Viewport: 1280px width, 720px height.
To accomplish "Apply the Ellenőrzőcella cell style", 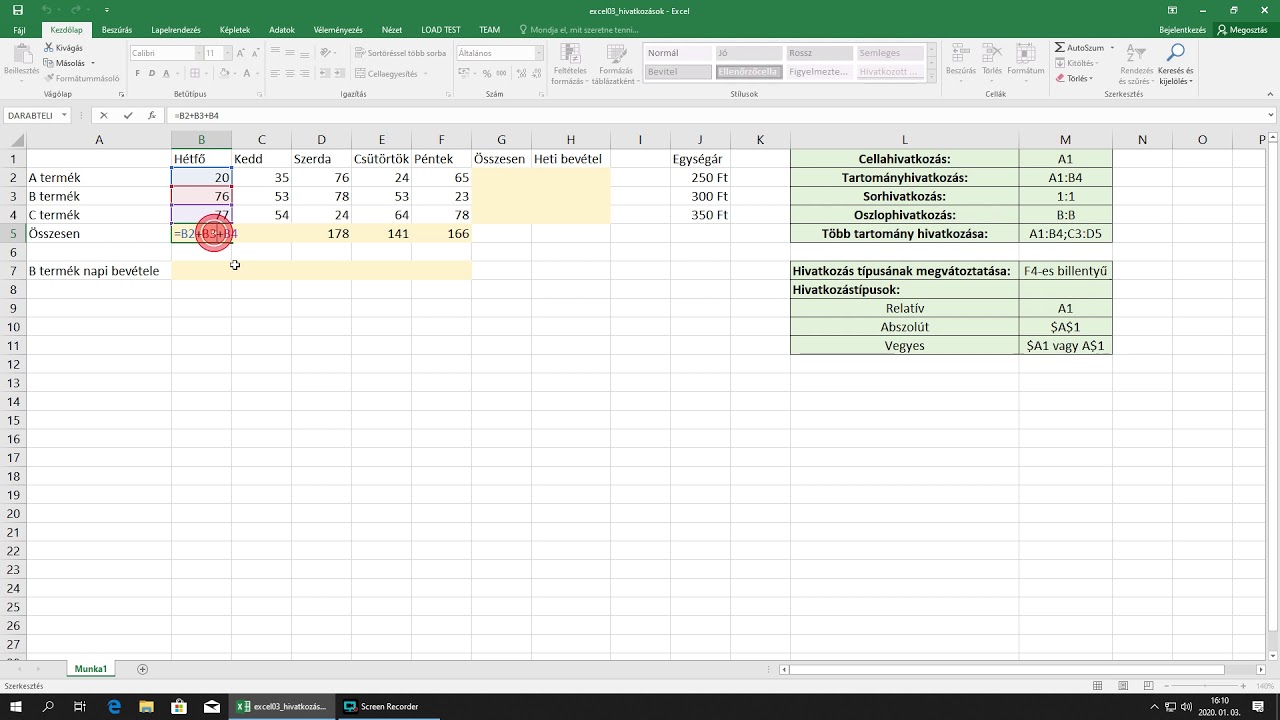I will pos(748,72).
